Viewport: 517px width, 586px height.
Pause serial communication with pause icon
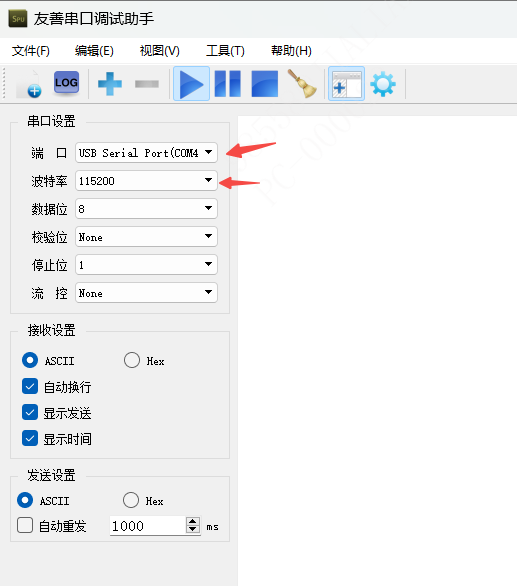pos(228,84)
